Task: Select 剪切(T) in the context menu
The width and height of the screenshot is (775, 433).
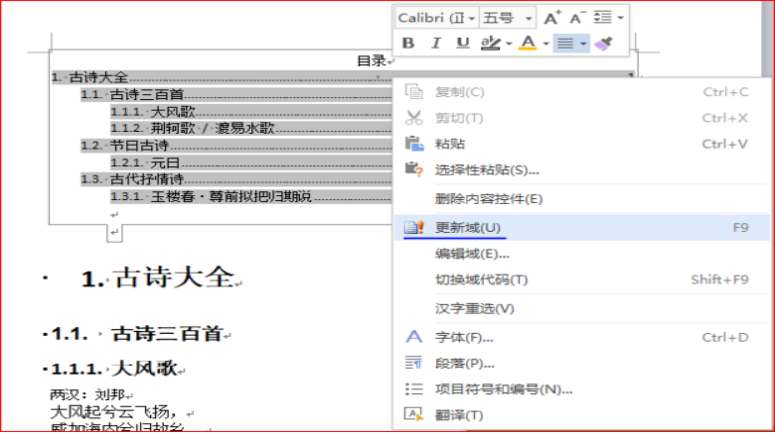Action: [x=582, y=118]
